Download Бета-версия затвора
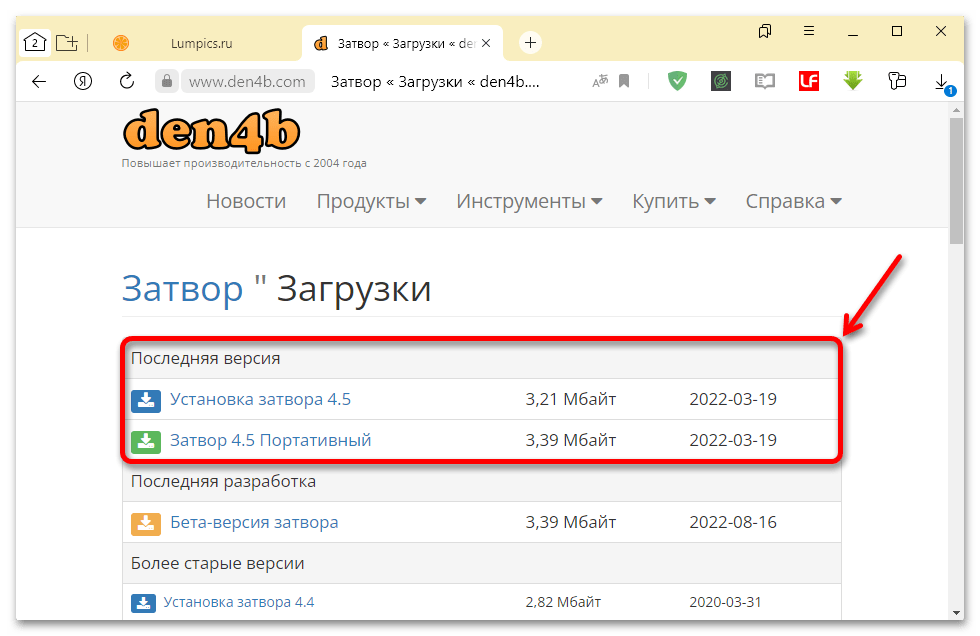The height and width of the screenshot is (636, 980). tap(254, 522)
